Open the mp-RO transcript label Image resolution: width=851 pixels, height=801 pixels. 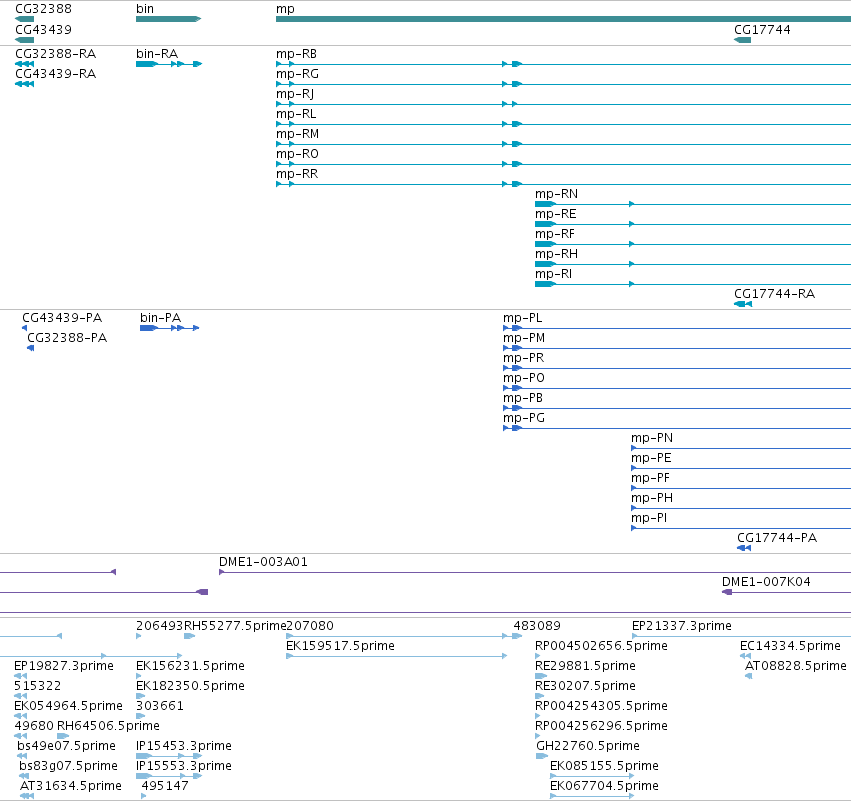click(x=297, y=154)
